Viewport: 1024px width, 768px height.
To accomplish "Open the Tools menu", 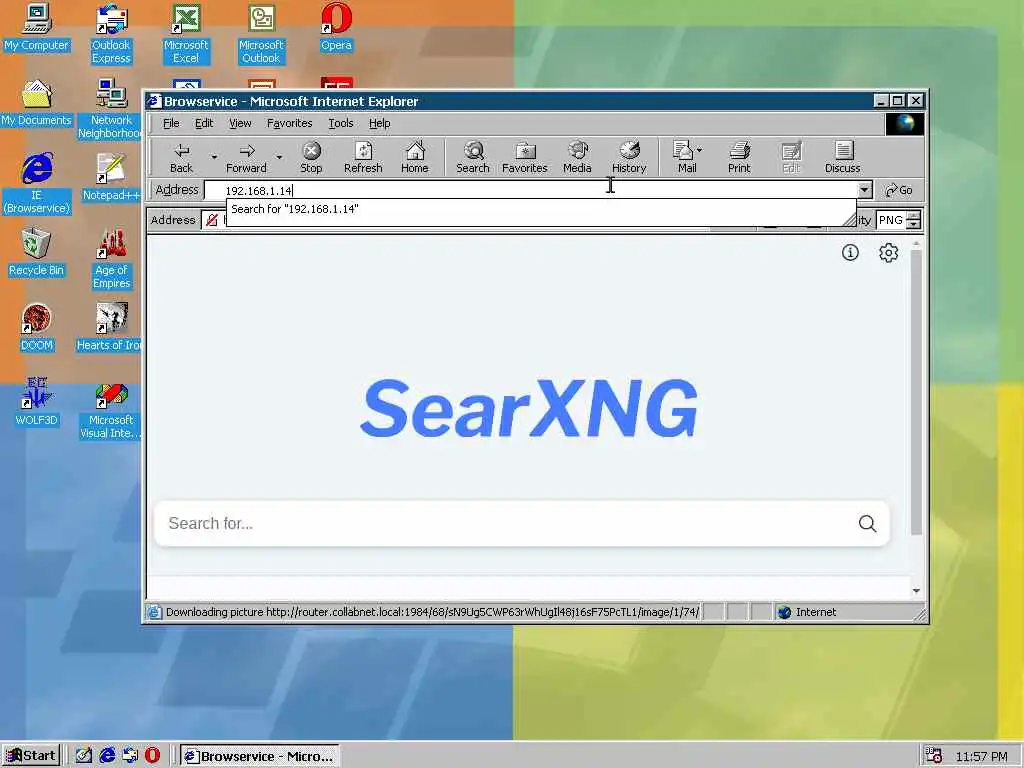I will point(340,123).
